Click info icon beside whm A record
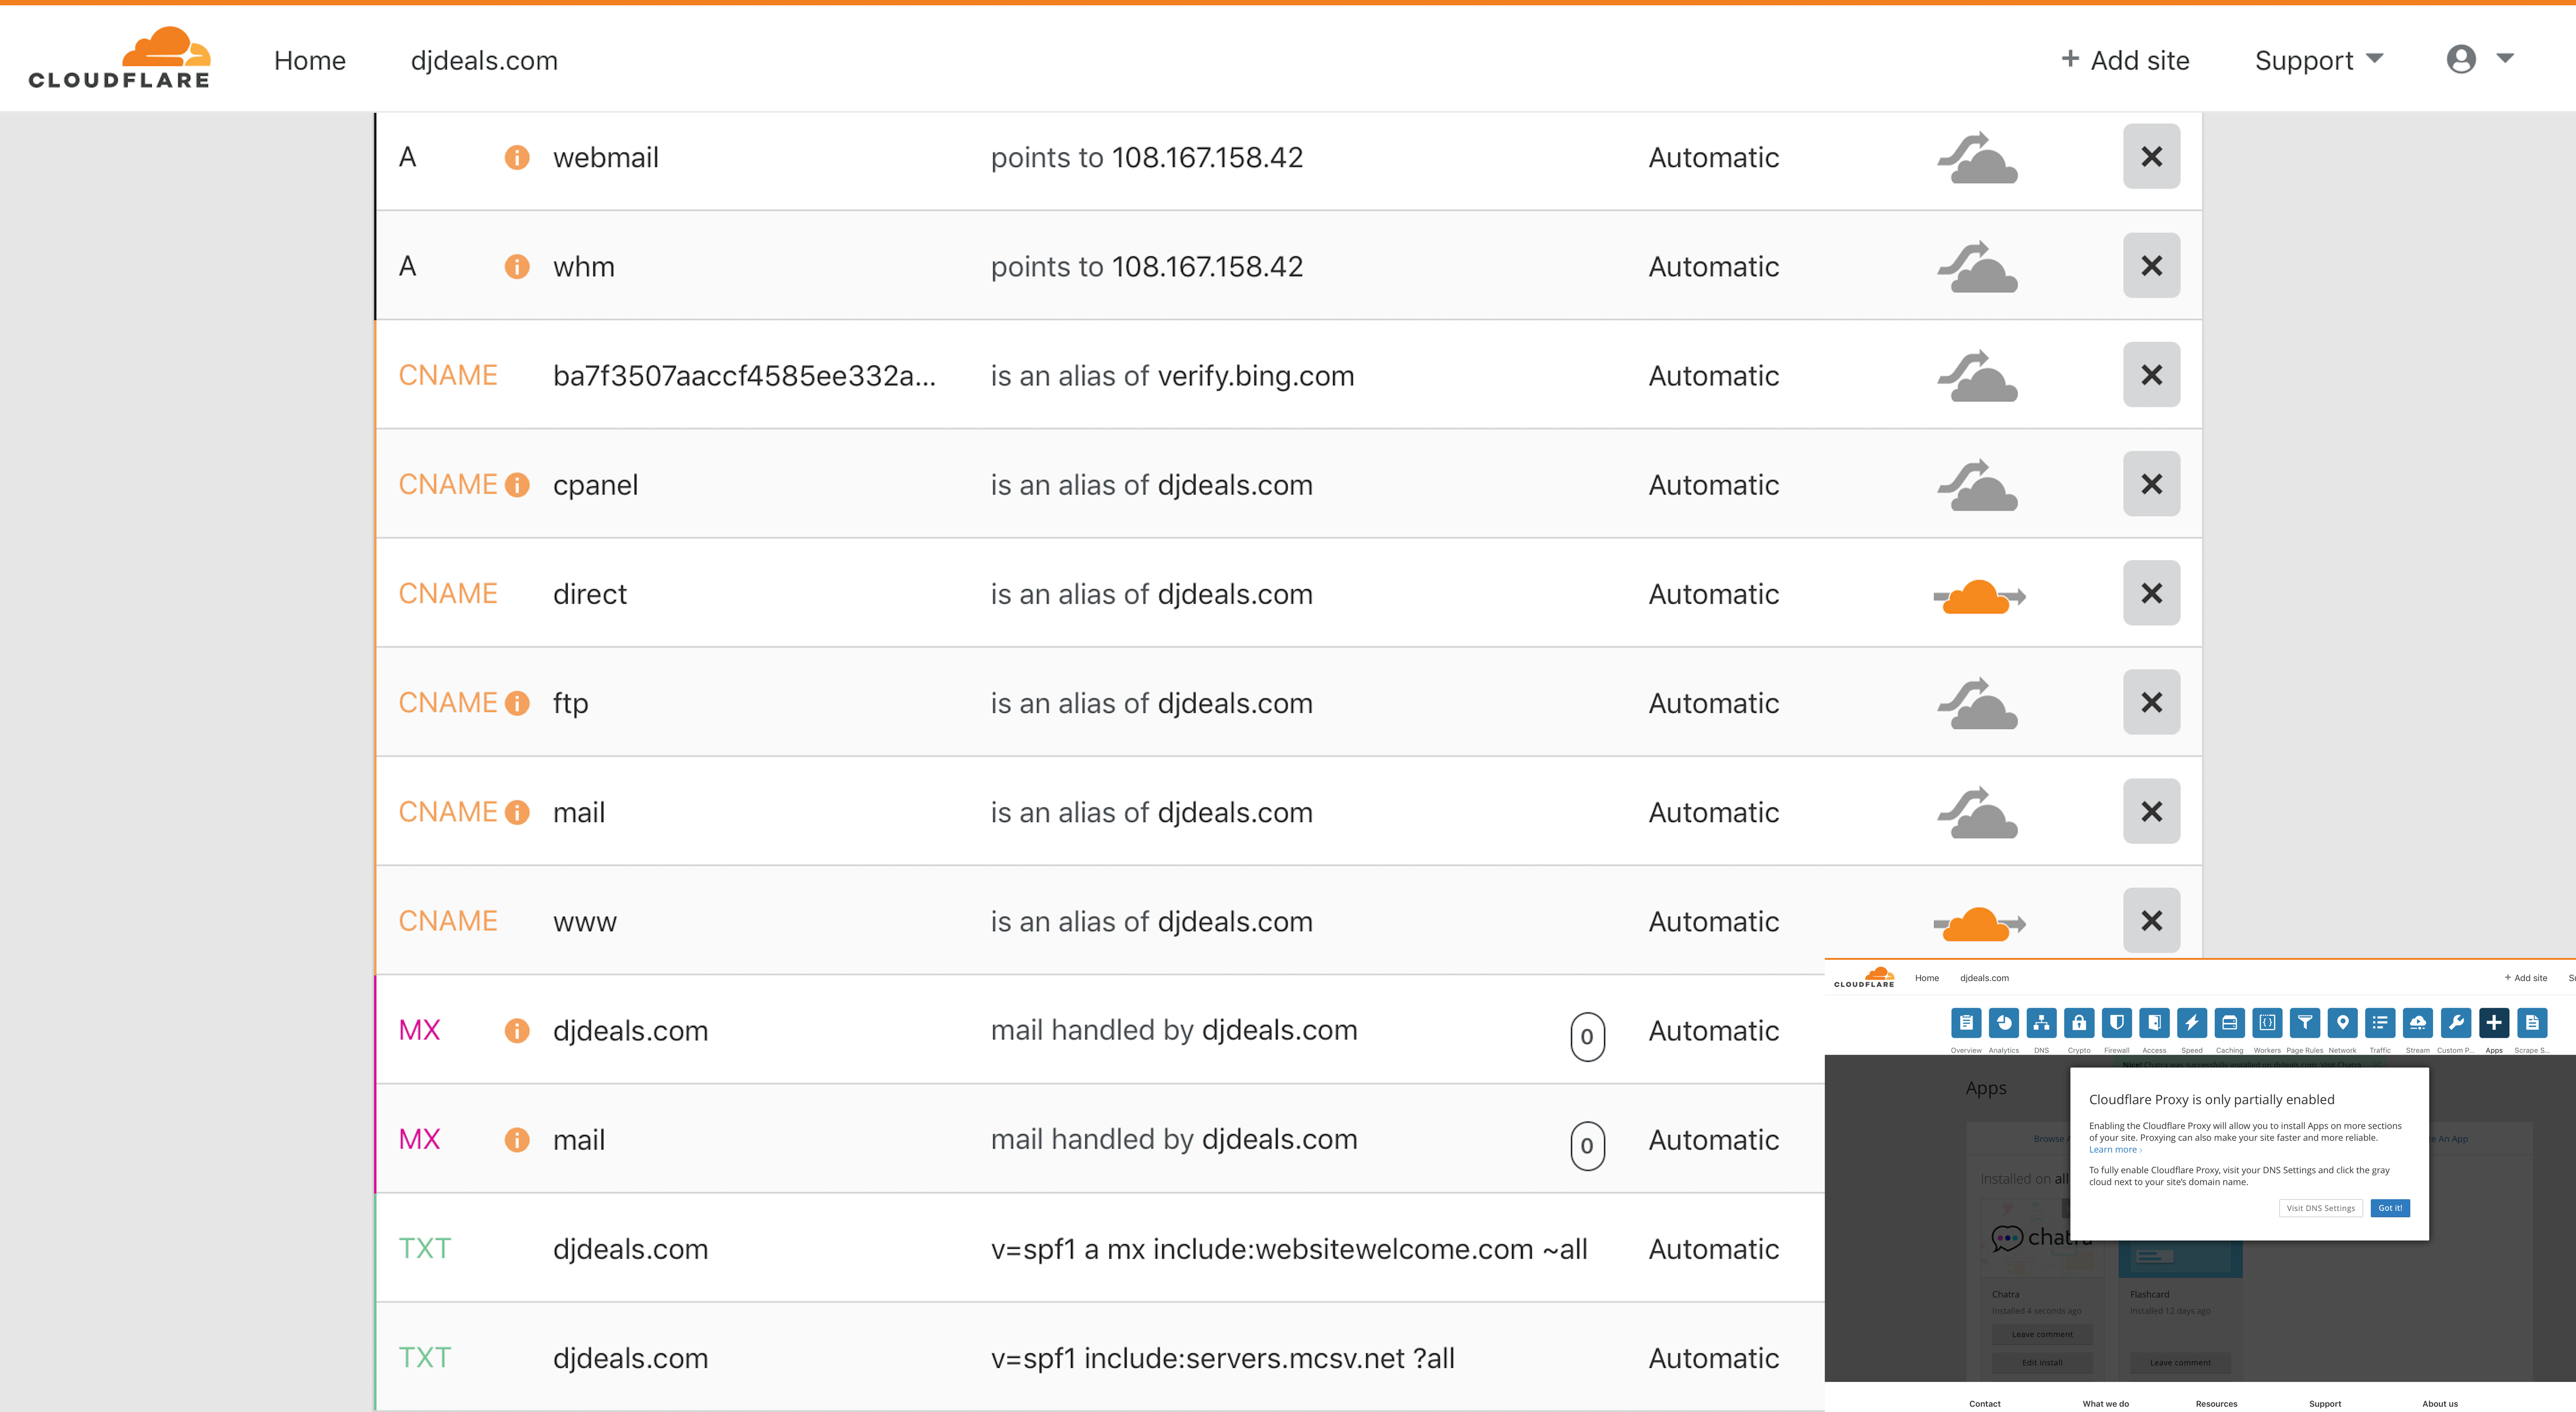Viewport: 2576px width, 1412px height. click(x=517, y=266)
